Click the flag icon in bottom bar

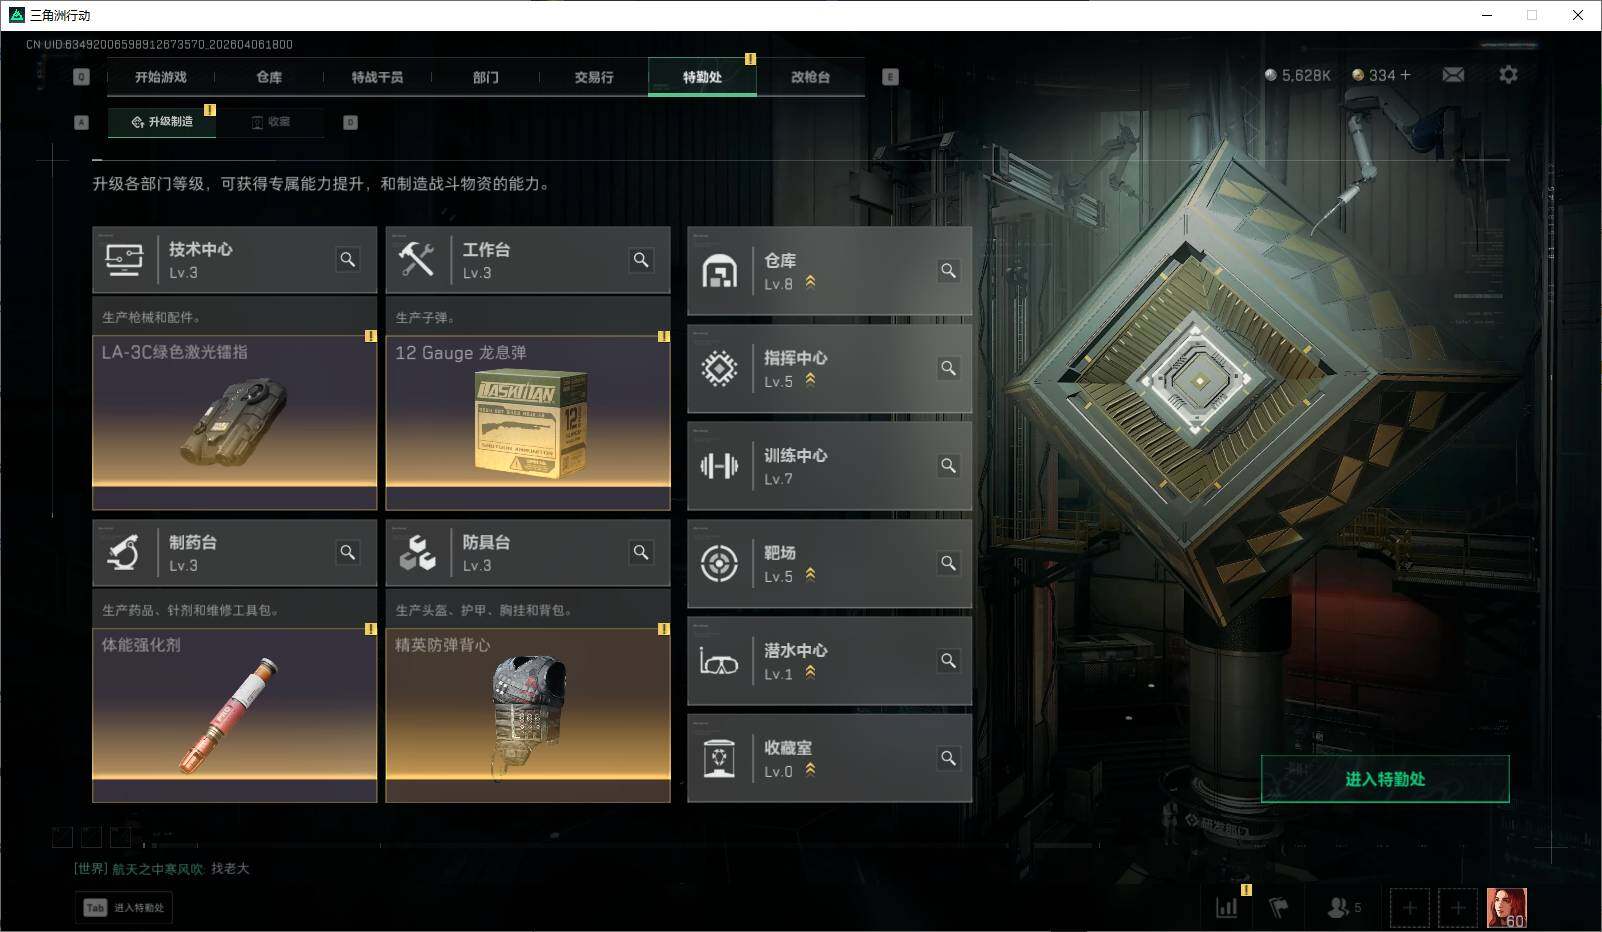coord(1278,908)
